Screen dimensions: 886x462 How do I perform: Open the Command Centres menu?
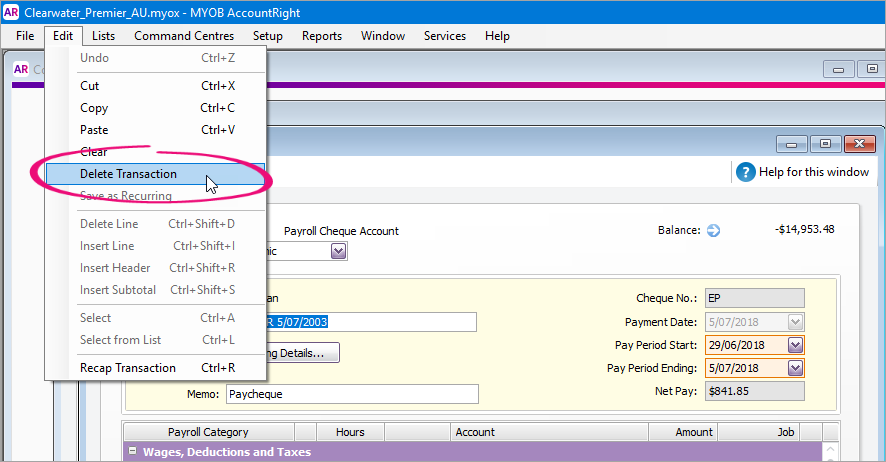point(184,36)
